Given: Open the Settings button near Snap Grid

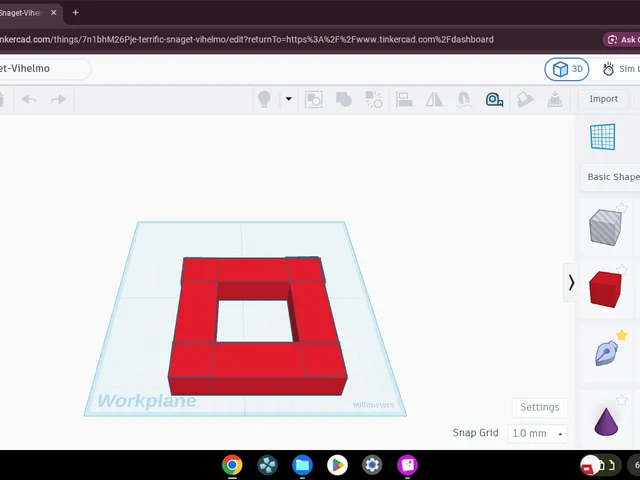Looking at the screenshot, I should [540, 407].
